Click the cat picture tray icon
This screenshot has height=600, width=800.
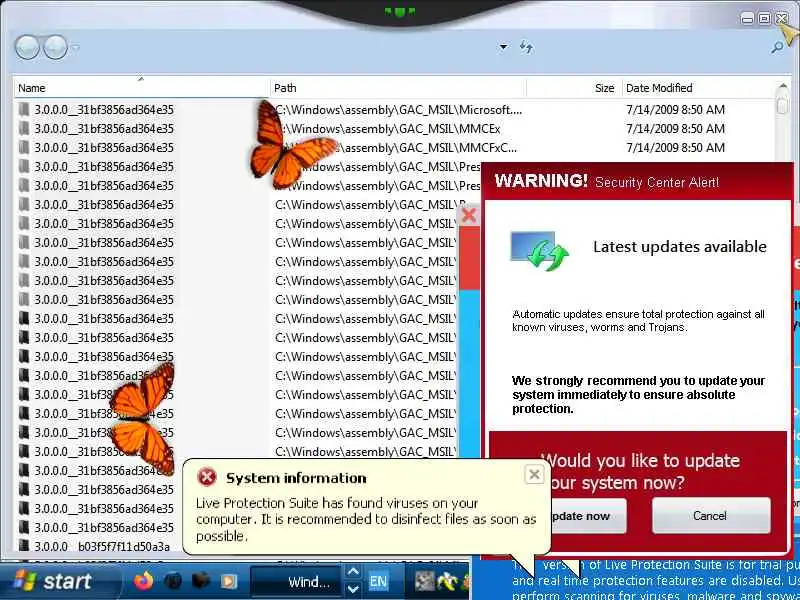[424, 581]
